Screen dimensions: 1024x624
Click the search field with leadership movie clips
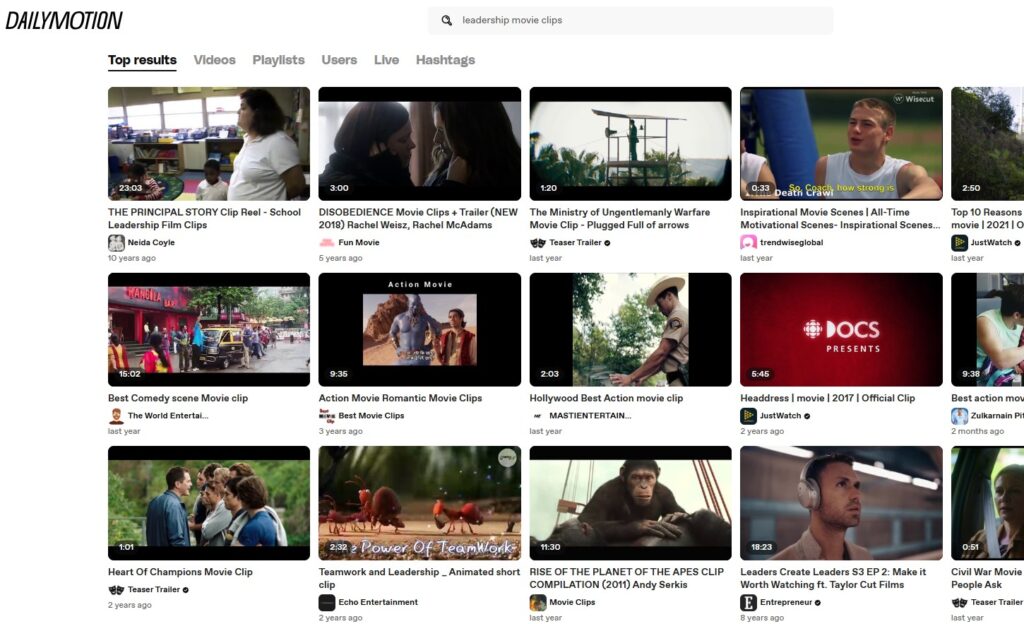640,20
